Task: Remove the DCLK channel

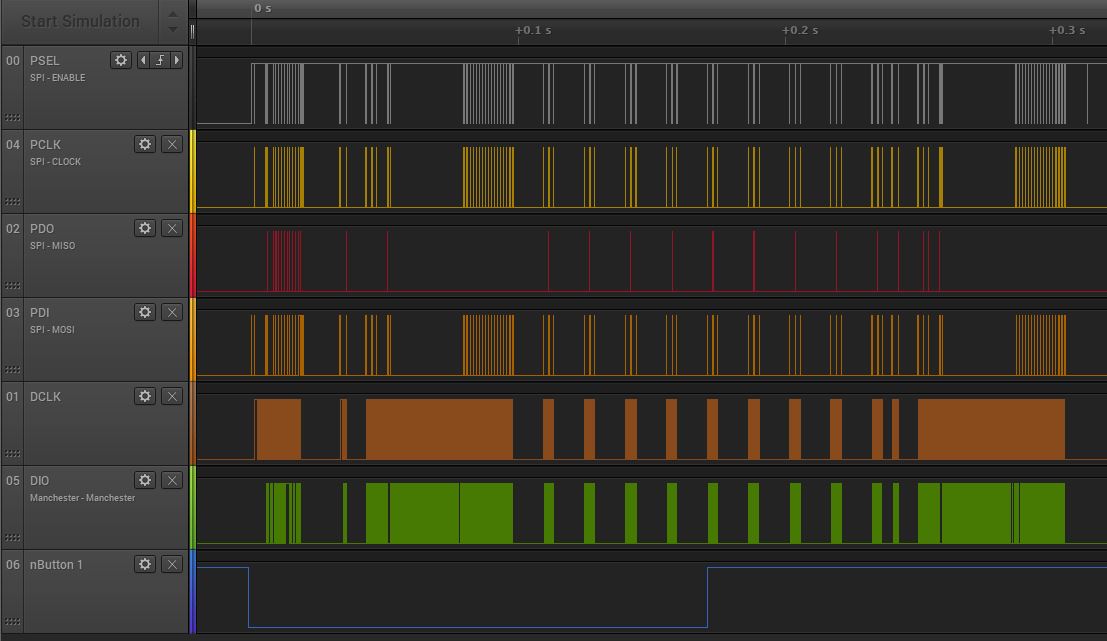Action: pyautogui.click(x=172, y=396)
